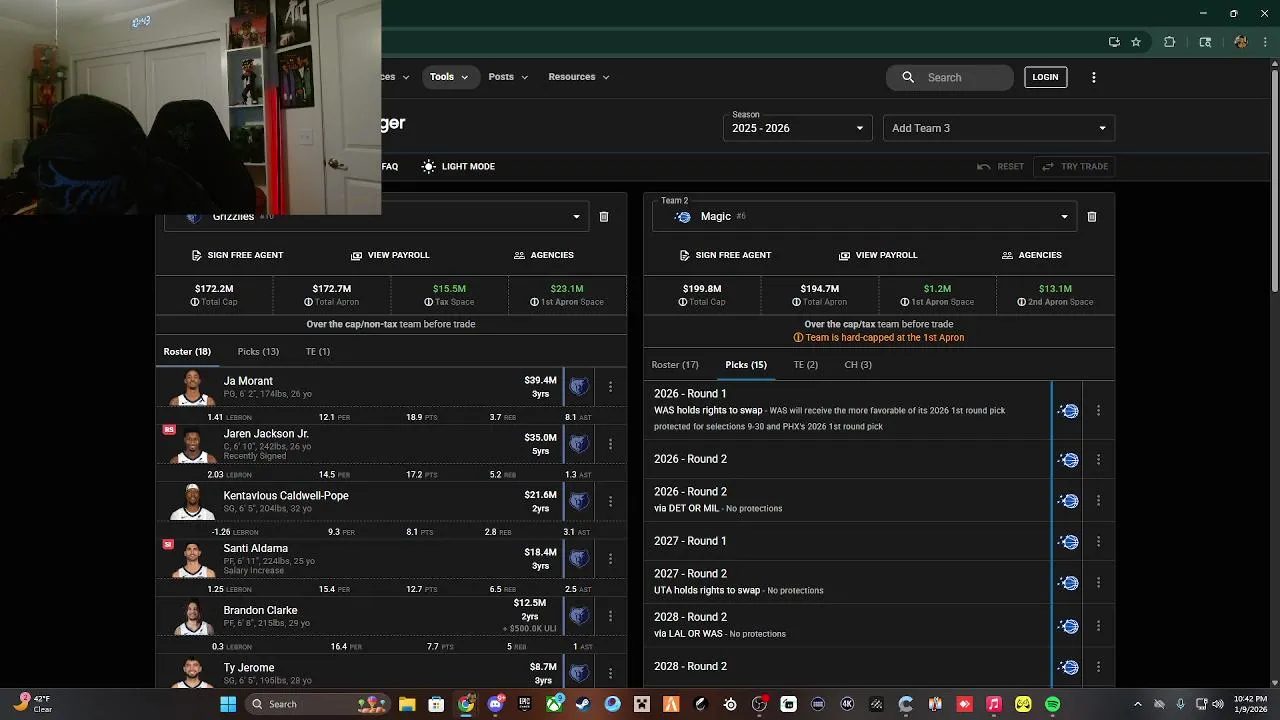Click Magic logo on 2026 Round 1 pick
This screenshot has height=720, width=1280.
point(1069,411)
